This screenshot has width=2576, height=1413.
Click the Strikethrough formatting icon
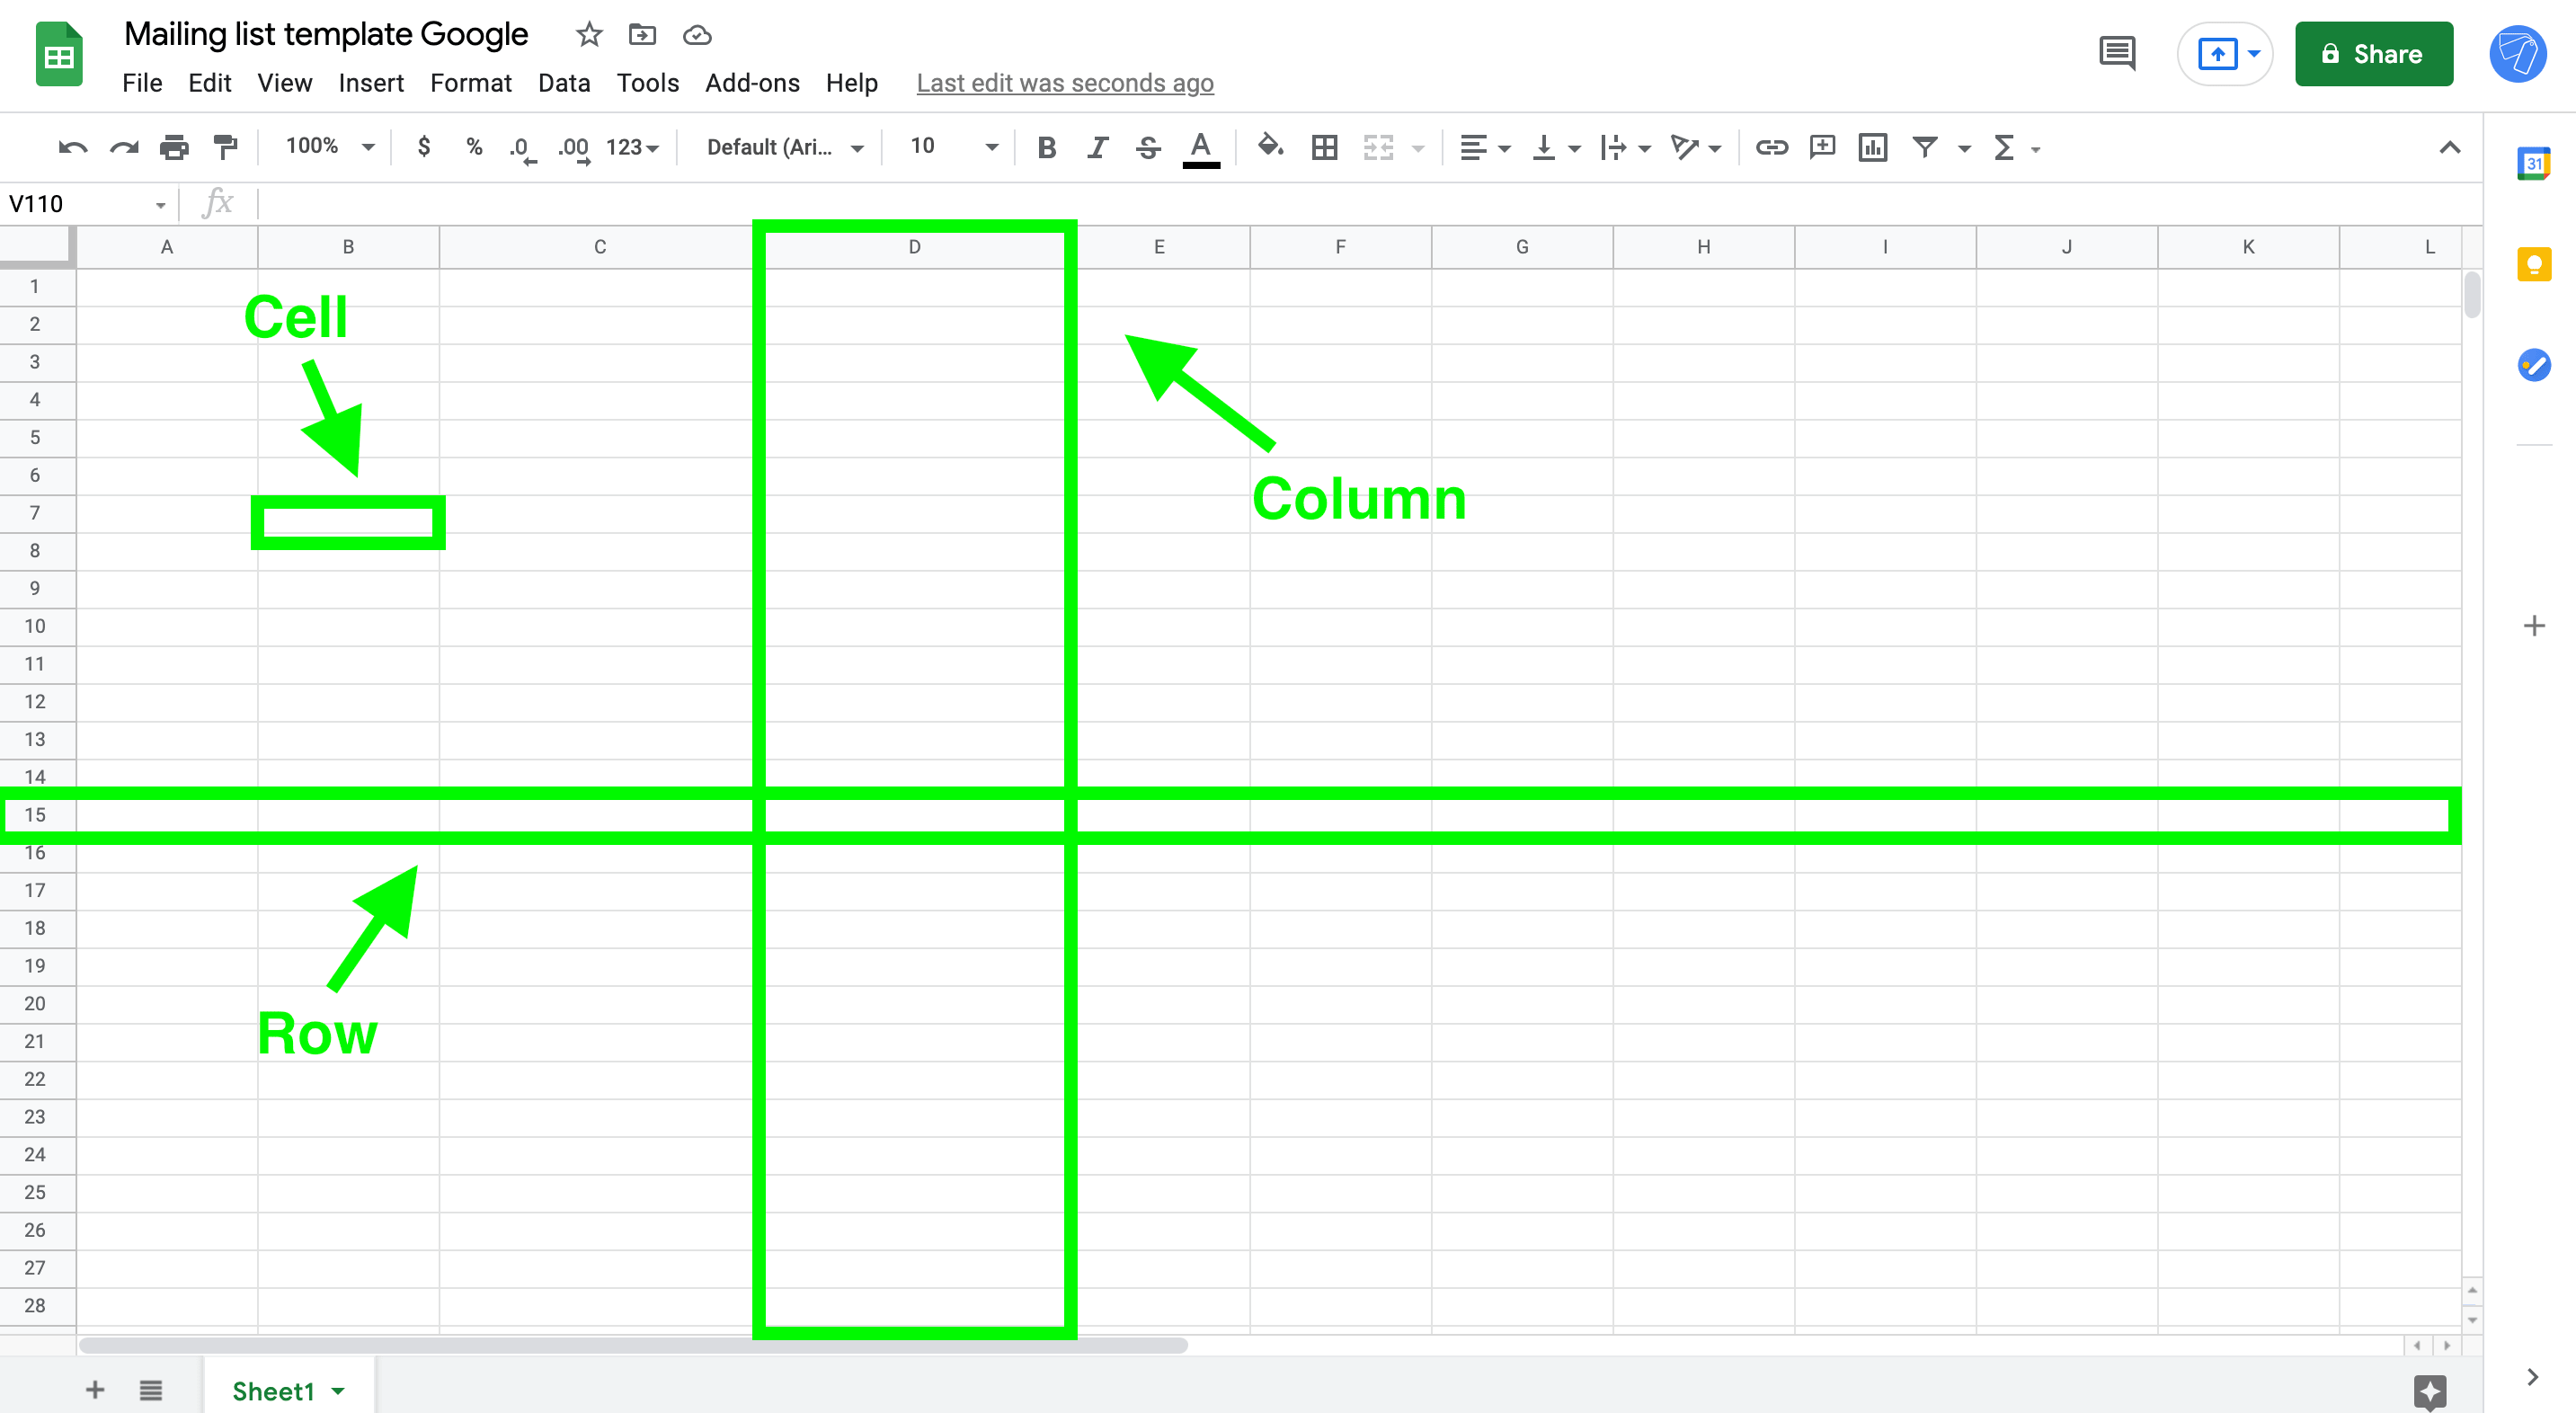click(1148, 147)
